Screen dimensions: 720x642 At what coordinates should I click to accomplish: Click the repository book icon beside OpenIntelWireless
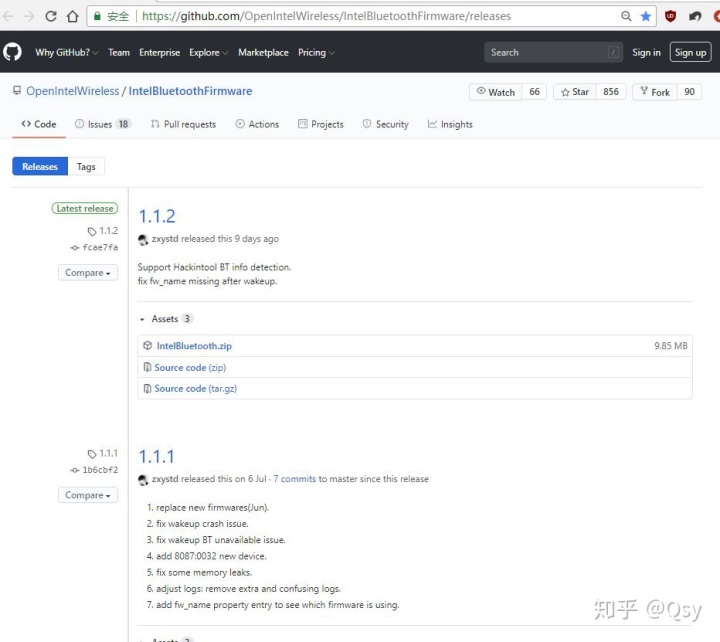17,90
